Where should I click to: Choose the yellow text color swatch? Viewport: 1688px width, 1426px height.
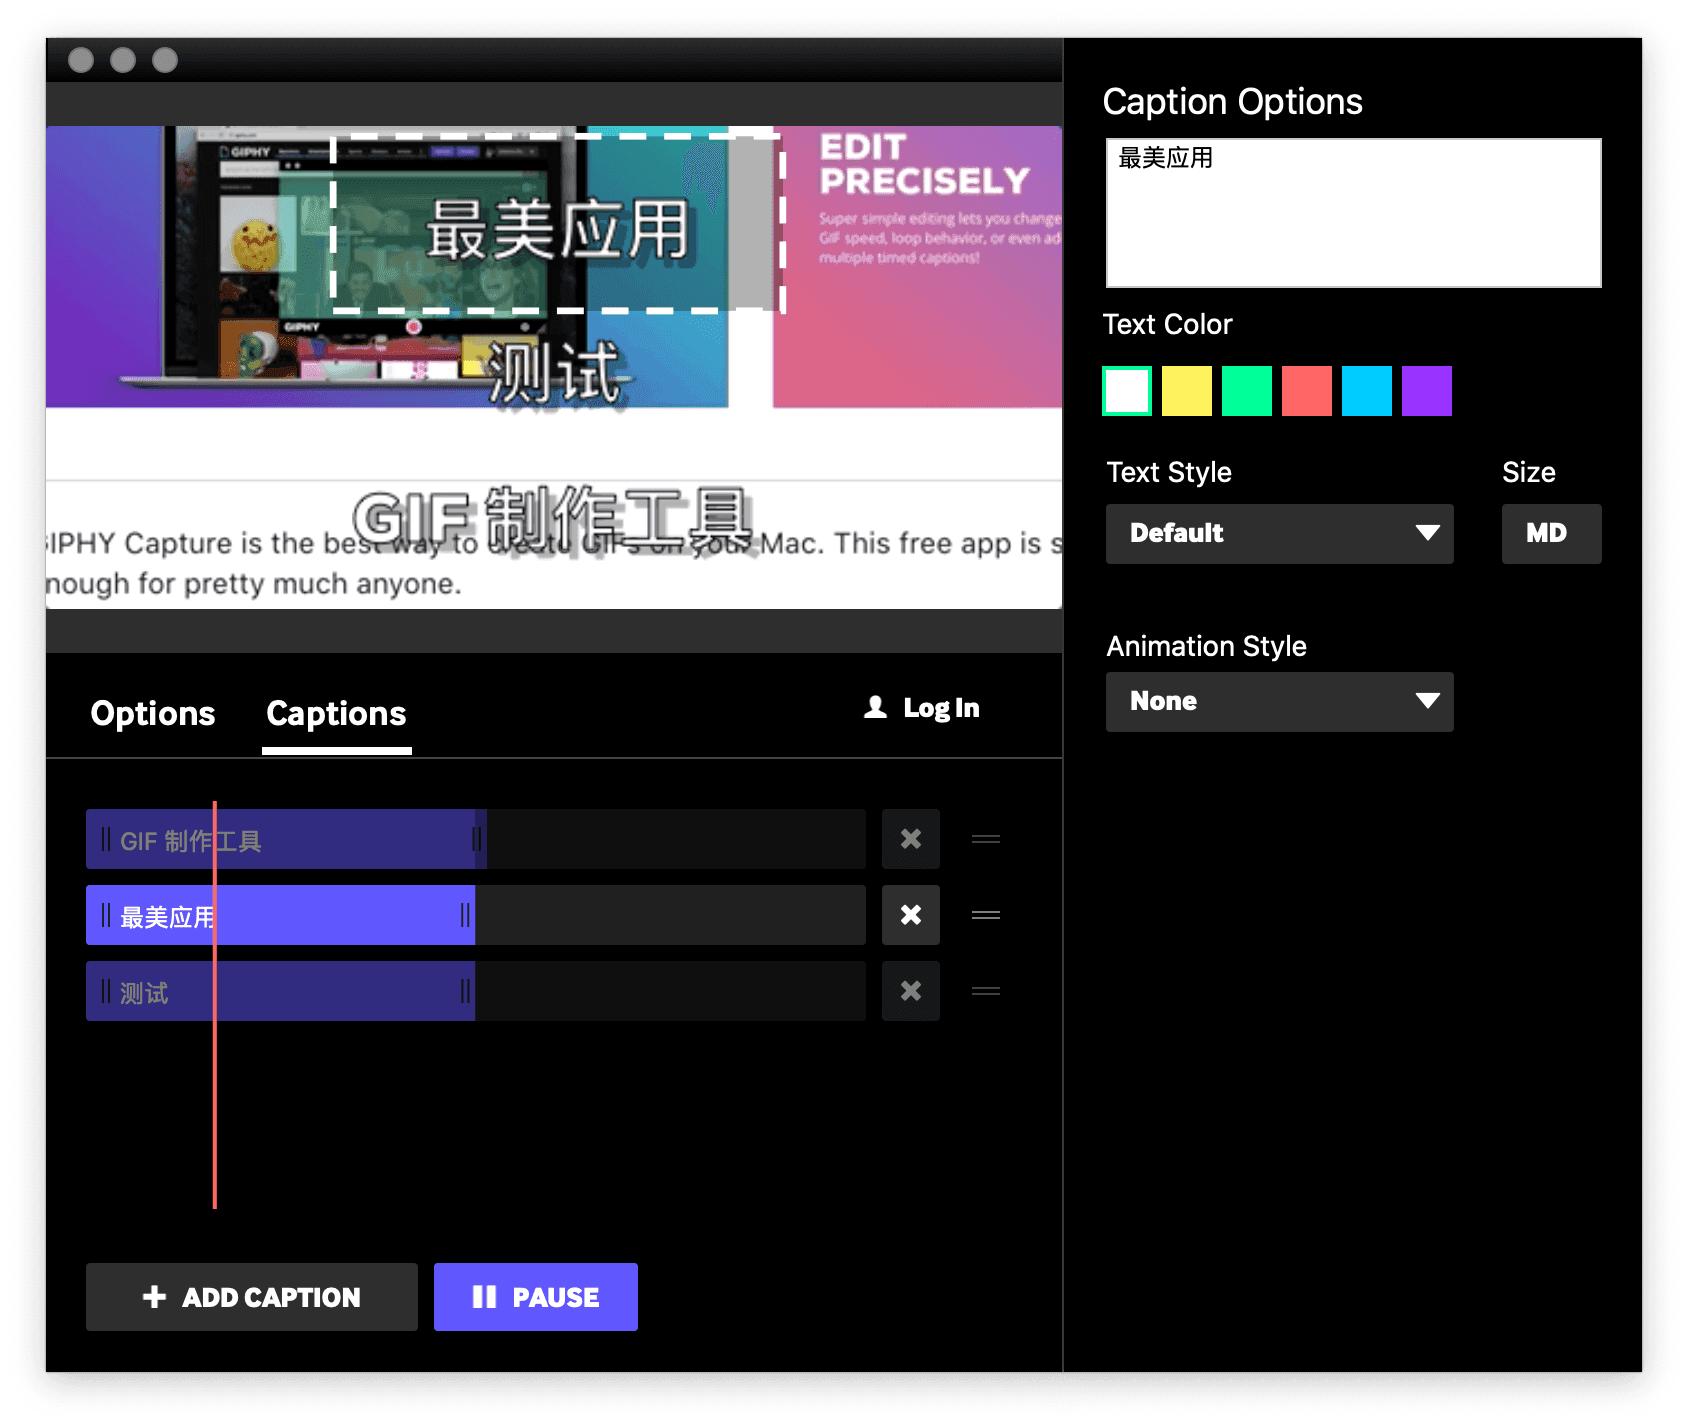pyautogui.click(x=1186, y=391)
